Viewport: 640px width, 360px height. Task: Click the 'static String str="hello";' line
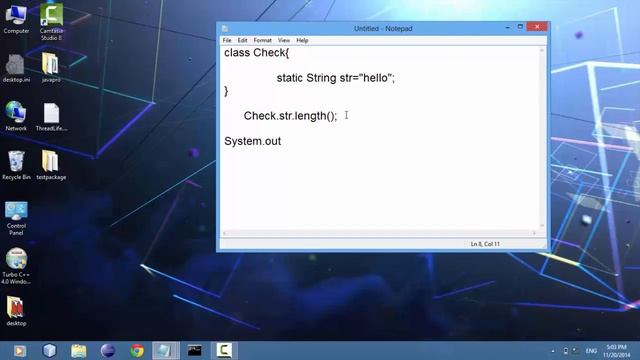(336, 78)
